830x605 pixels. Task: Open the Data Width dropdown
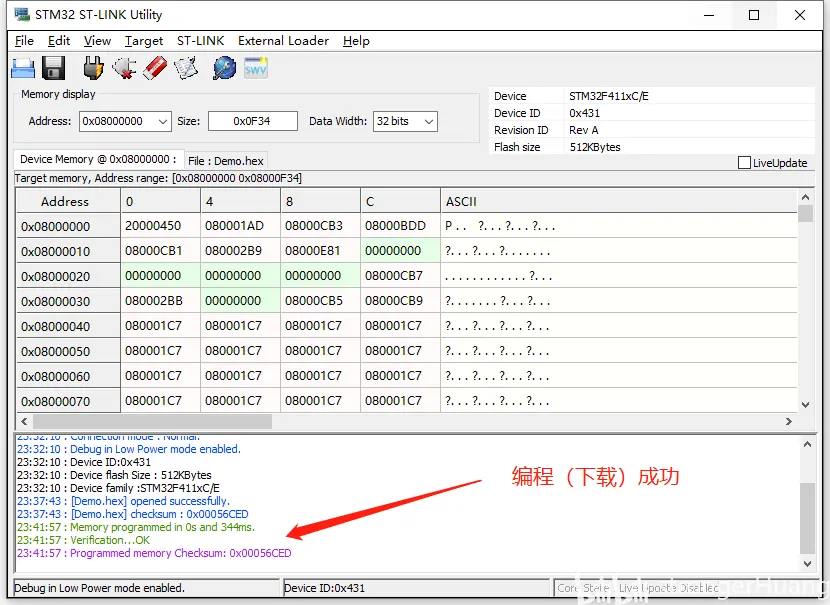click(x=429, y=121)
